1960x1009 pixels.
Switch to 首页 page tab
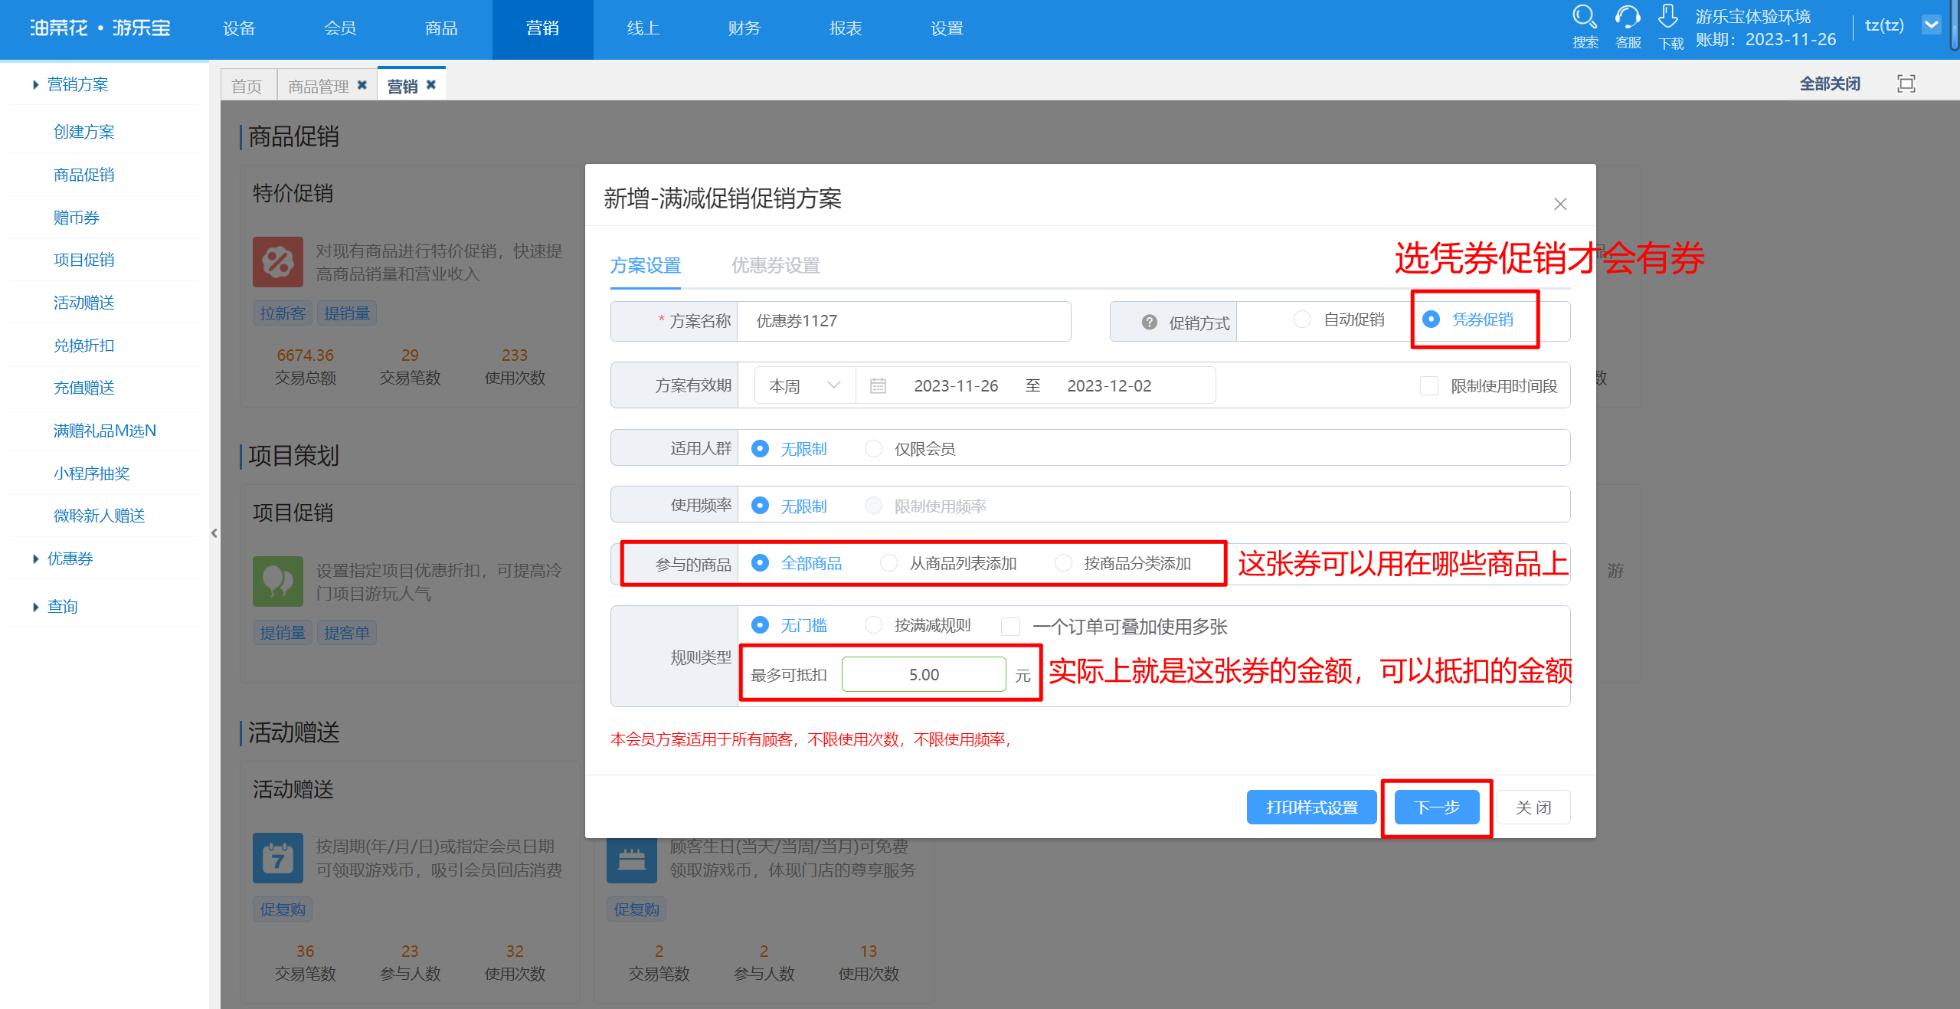[246, 86]
